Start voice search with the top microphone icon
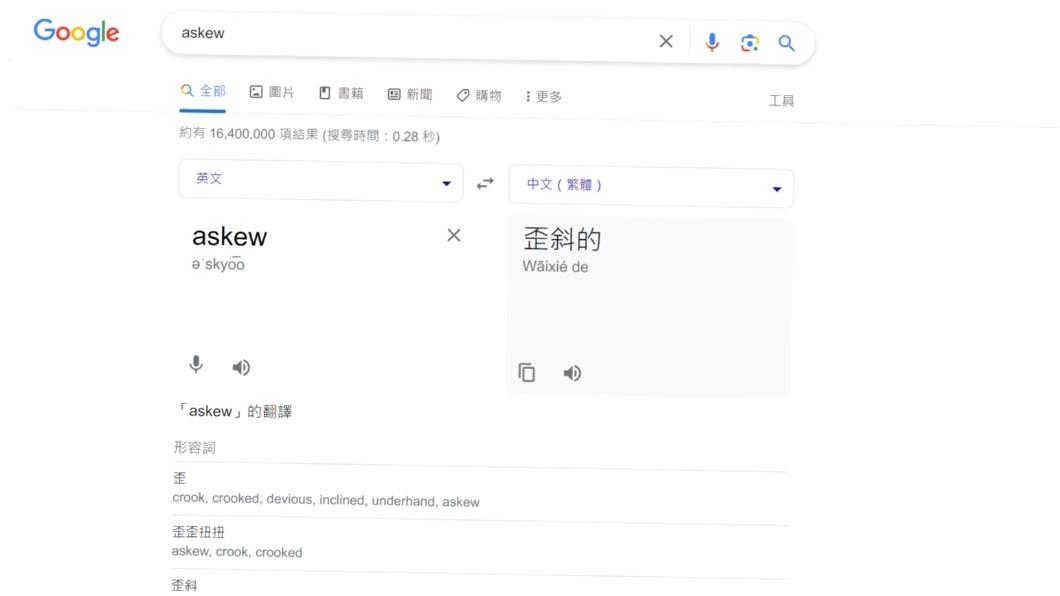The width and height of the screenshot is (1060, 596). point(712,43)
